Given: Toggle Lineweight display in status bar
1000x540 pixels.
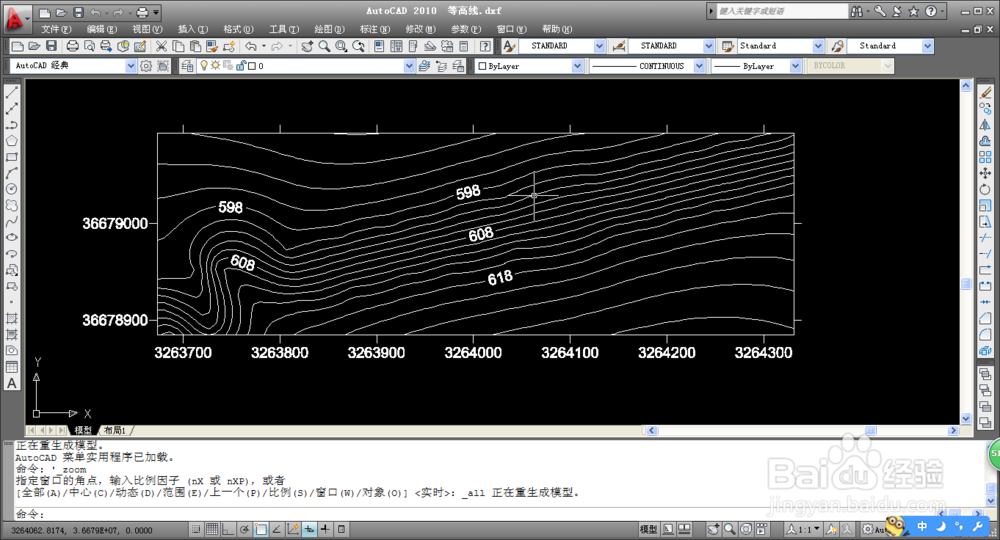Looking at the screenshot, I should pos(325,529).
